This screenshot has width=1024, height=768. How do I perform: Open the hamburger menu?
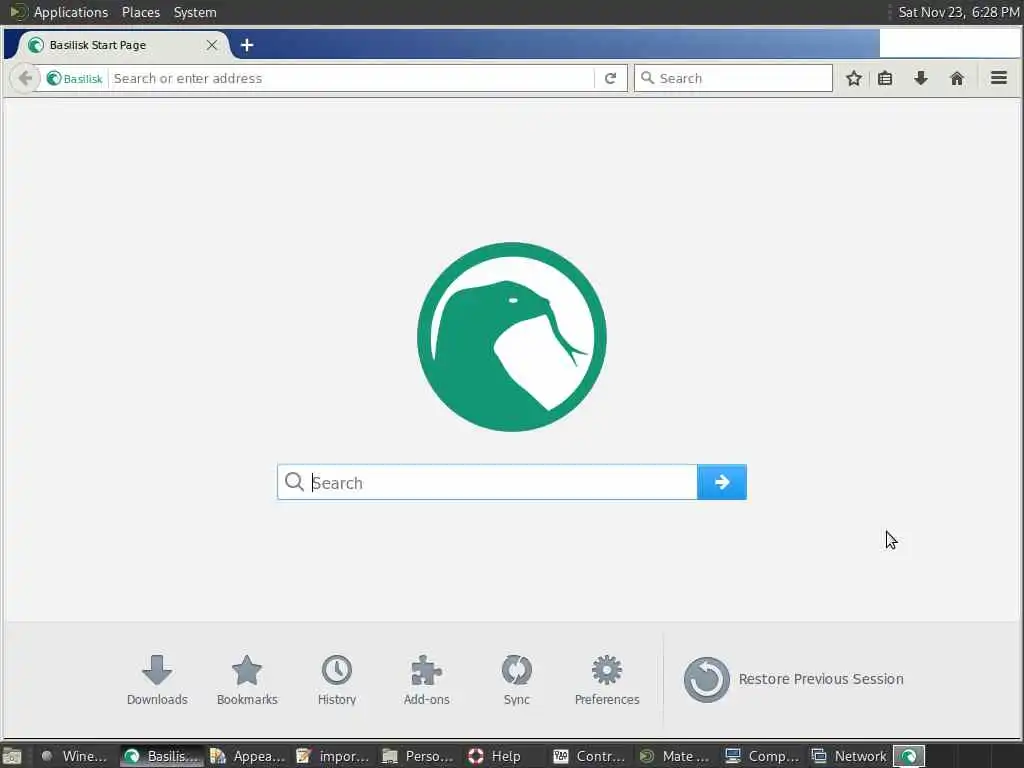click(999, 78)
